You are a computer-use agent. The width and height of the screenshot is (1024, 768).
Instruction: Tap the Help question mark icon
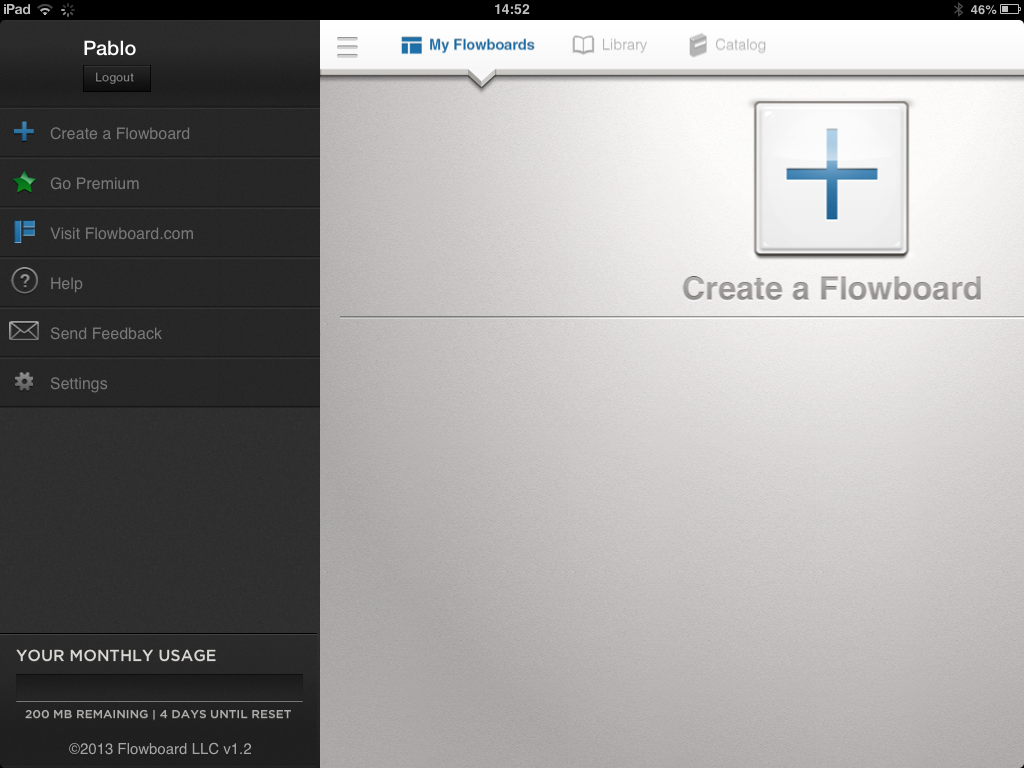pyautogui.click(x=23, y=281)
